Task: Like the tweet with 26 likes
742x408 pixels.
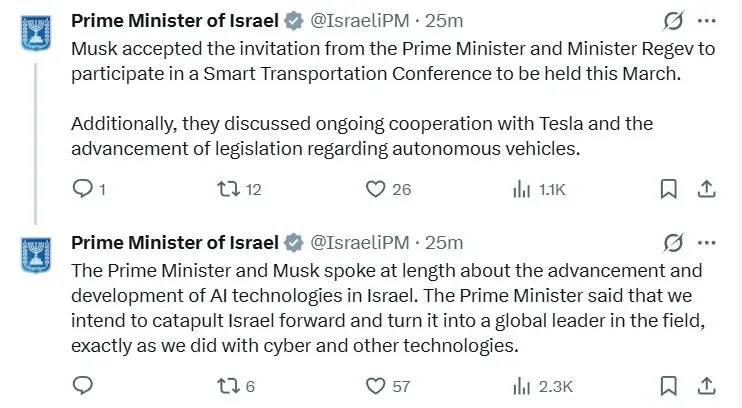Action: pos(376,188)
